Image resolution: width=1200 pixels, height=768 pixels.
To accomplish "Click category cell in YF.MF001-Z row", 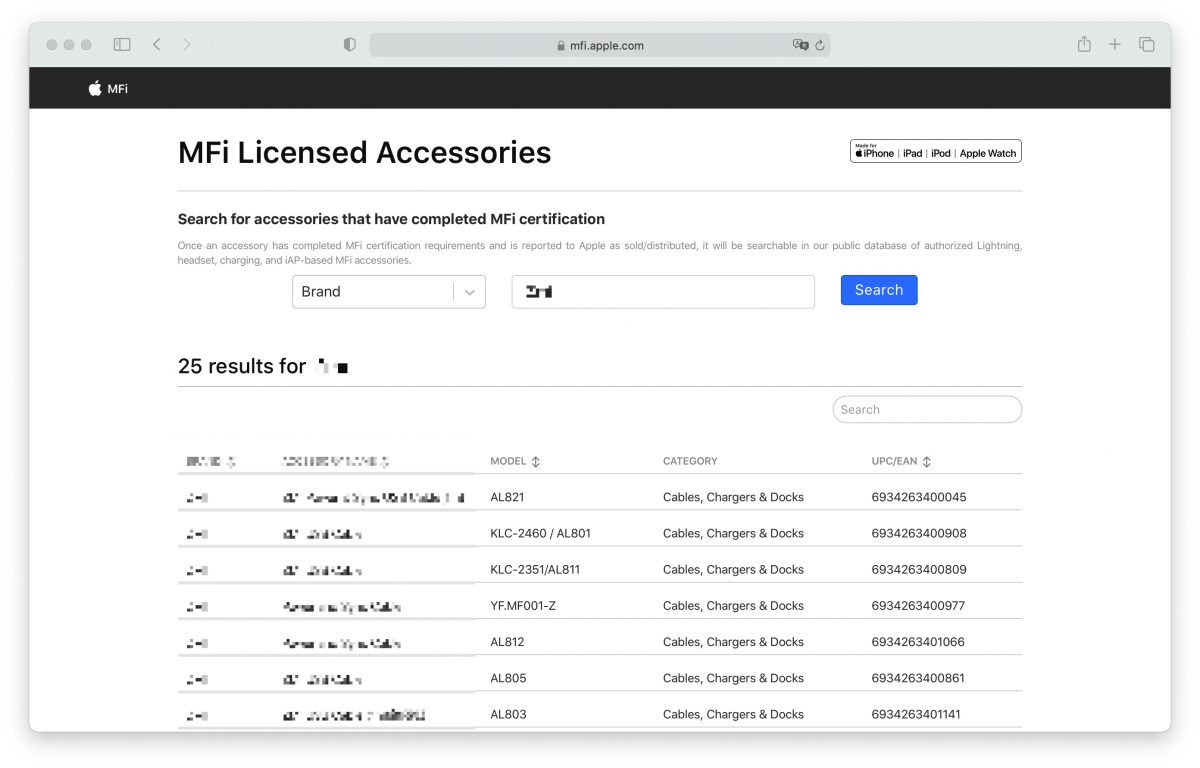I will coord(733,605).
